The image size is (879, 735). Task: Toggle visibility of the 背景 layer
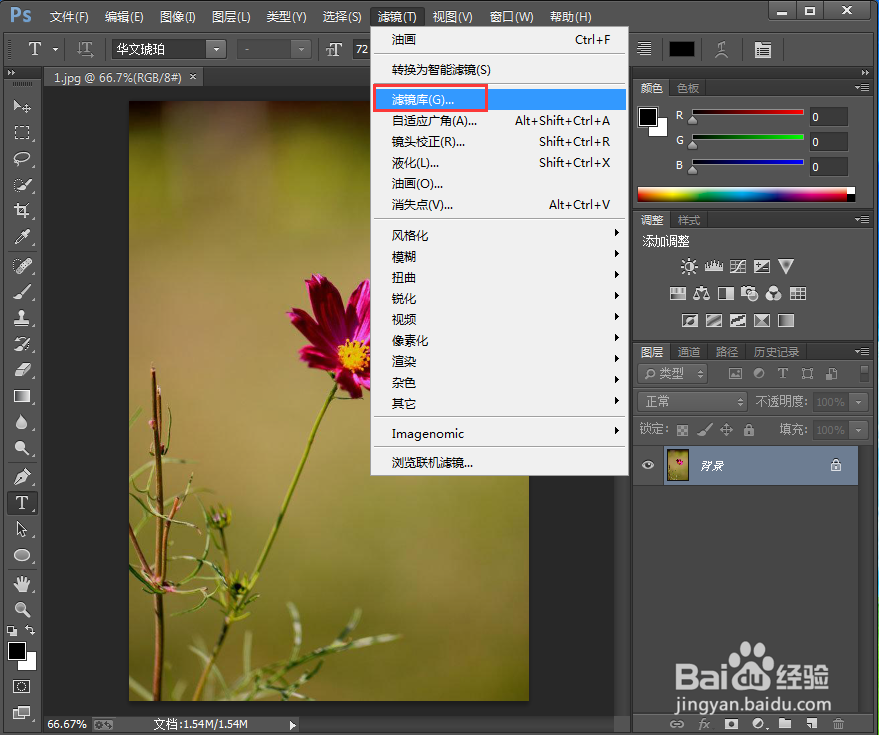647,465
